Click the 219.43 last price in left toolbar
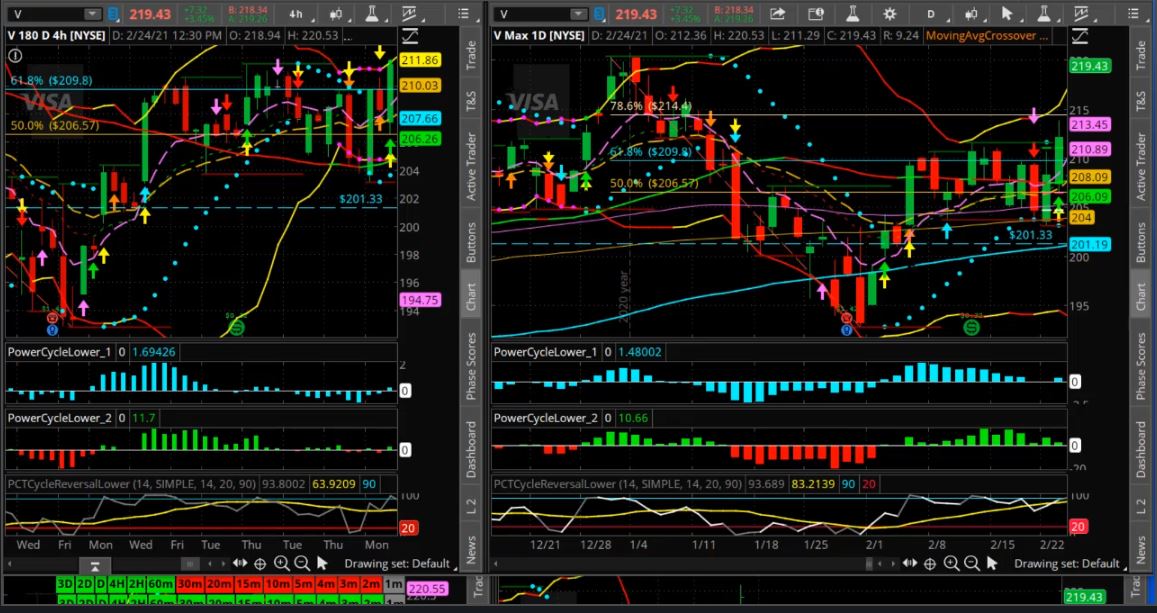This screenshot has width=1157, height=613. [150, 14]
